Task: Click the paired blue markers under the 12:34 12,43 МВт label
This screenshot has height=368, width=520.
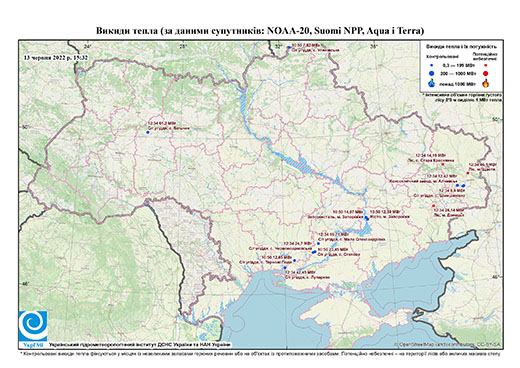Action: pos(461,185)
